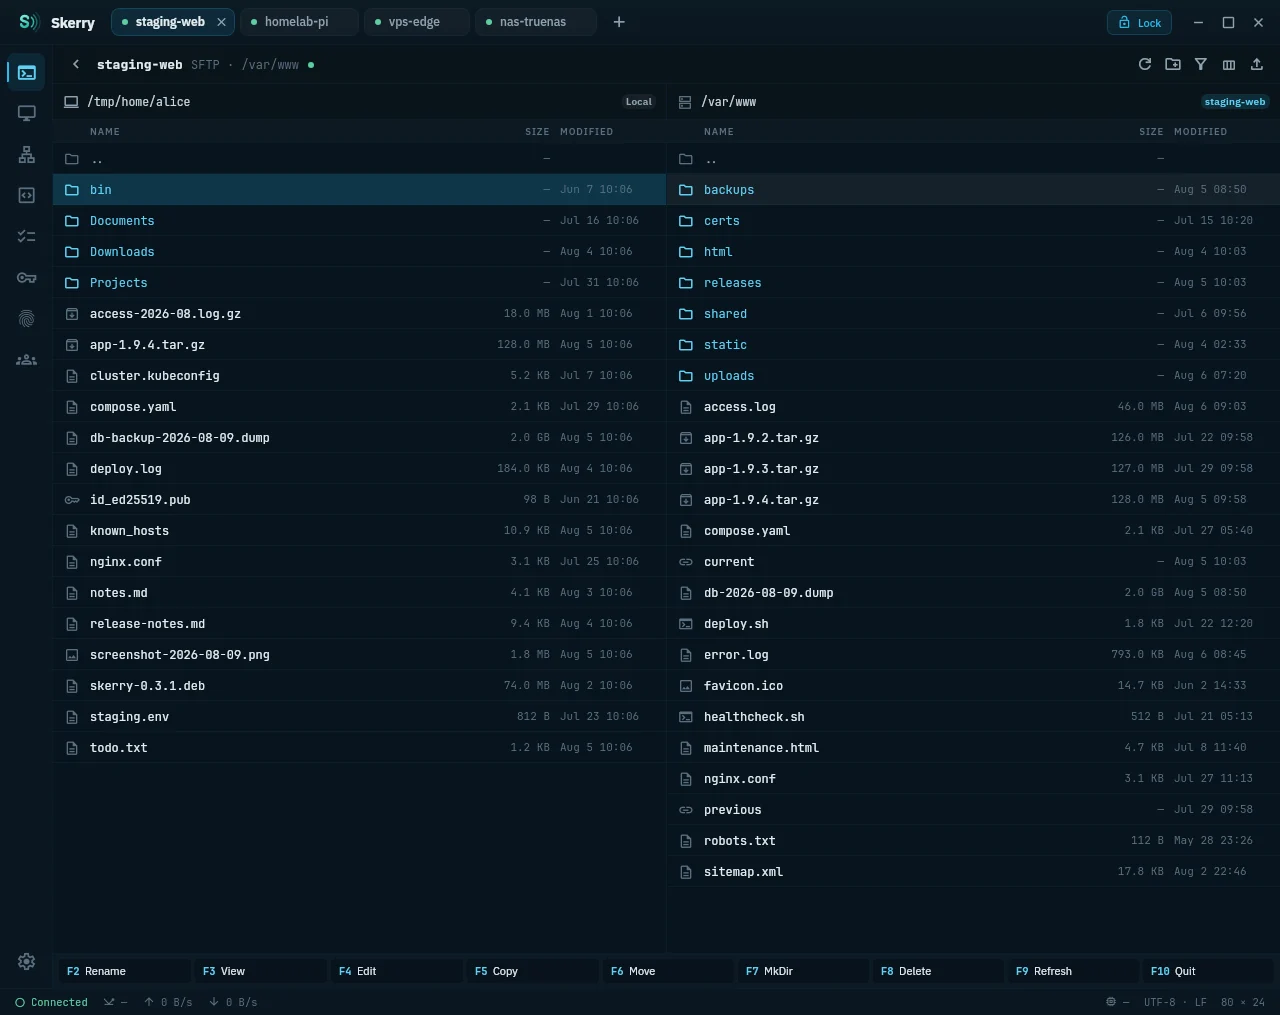The height and width of the screenshot is (1015, 1280).
Task: Select the Projects folder
Action: pos(359,283)
